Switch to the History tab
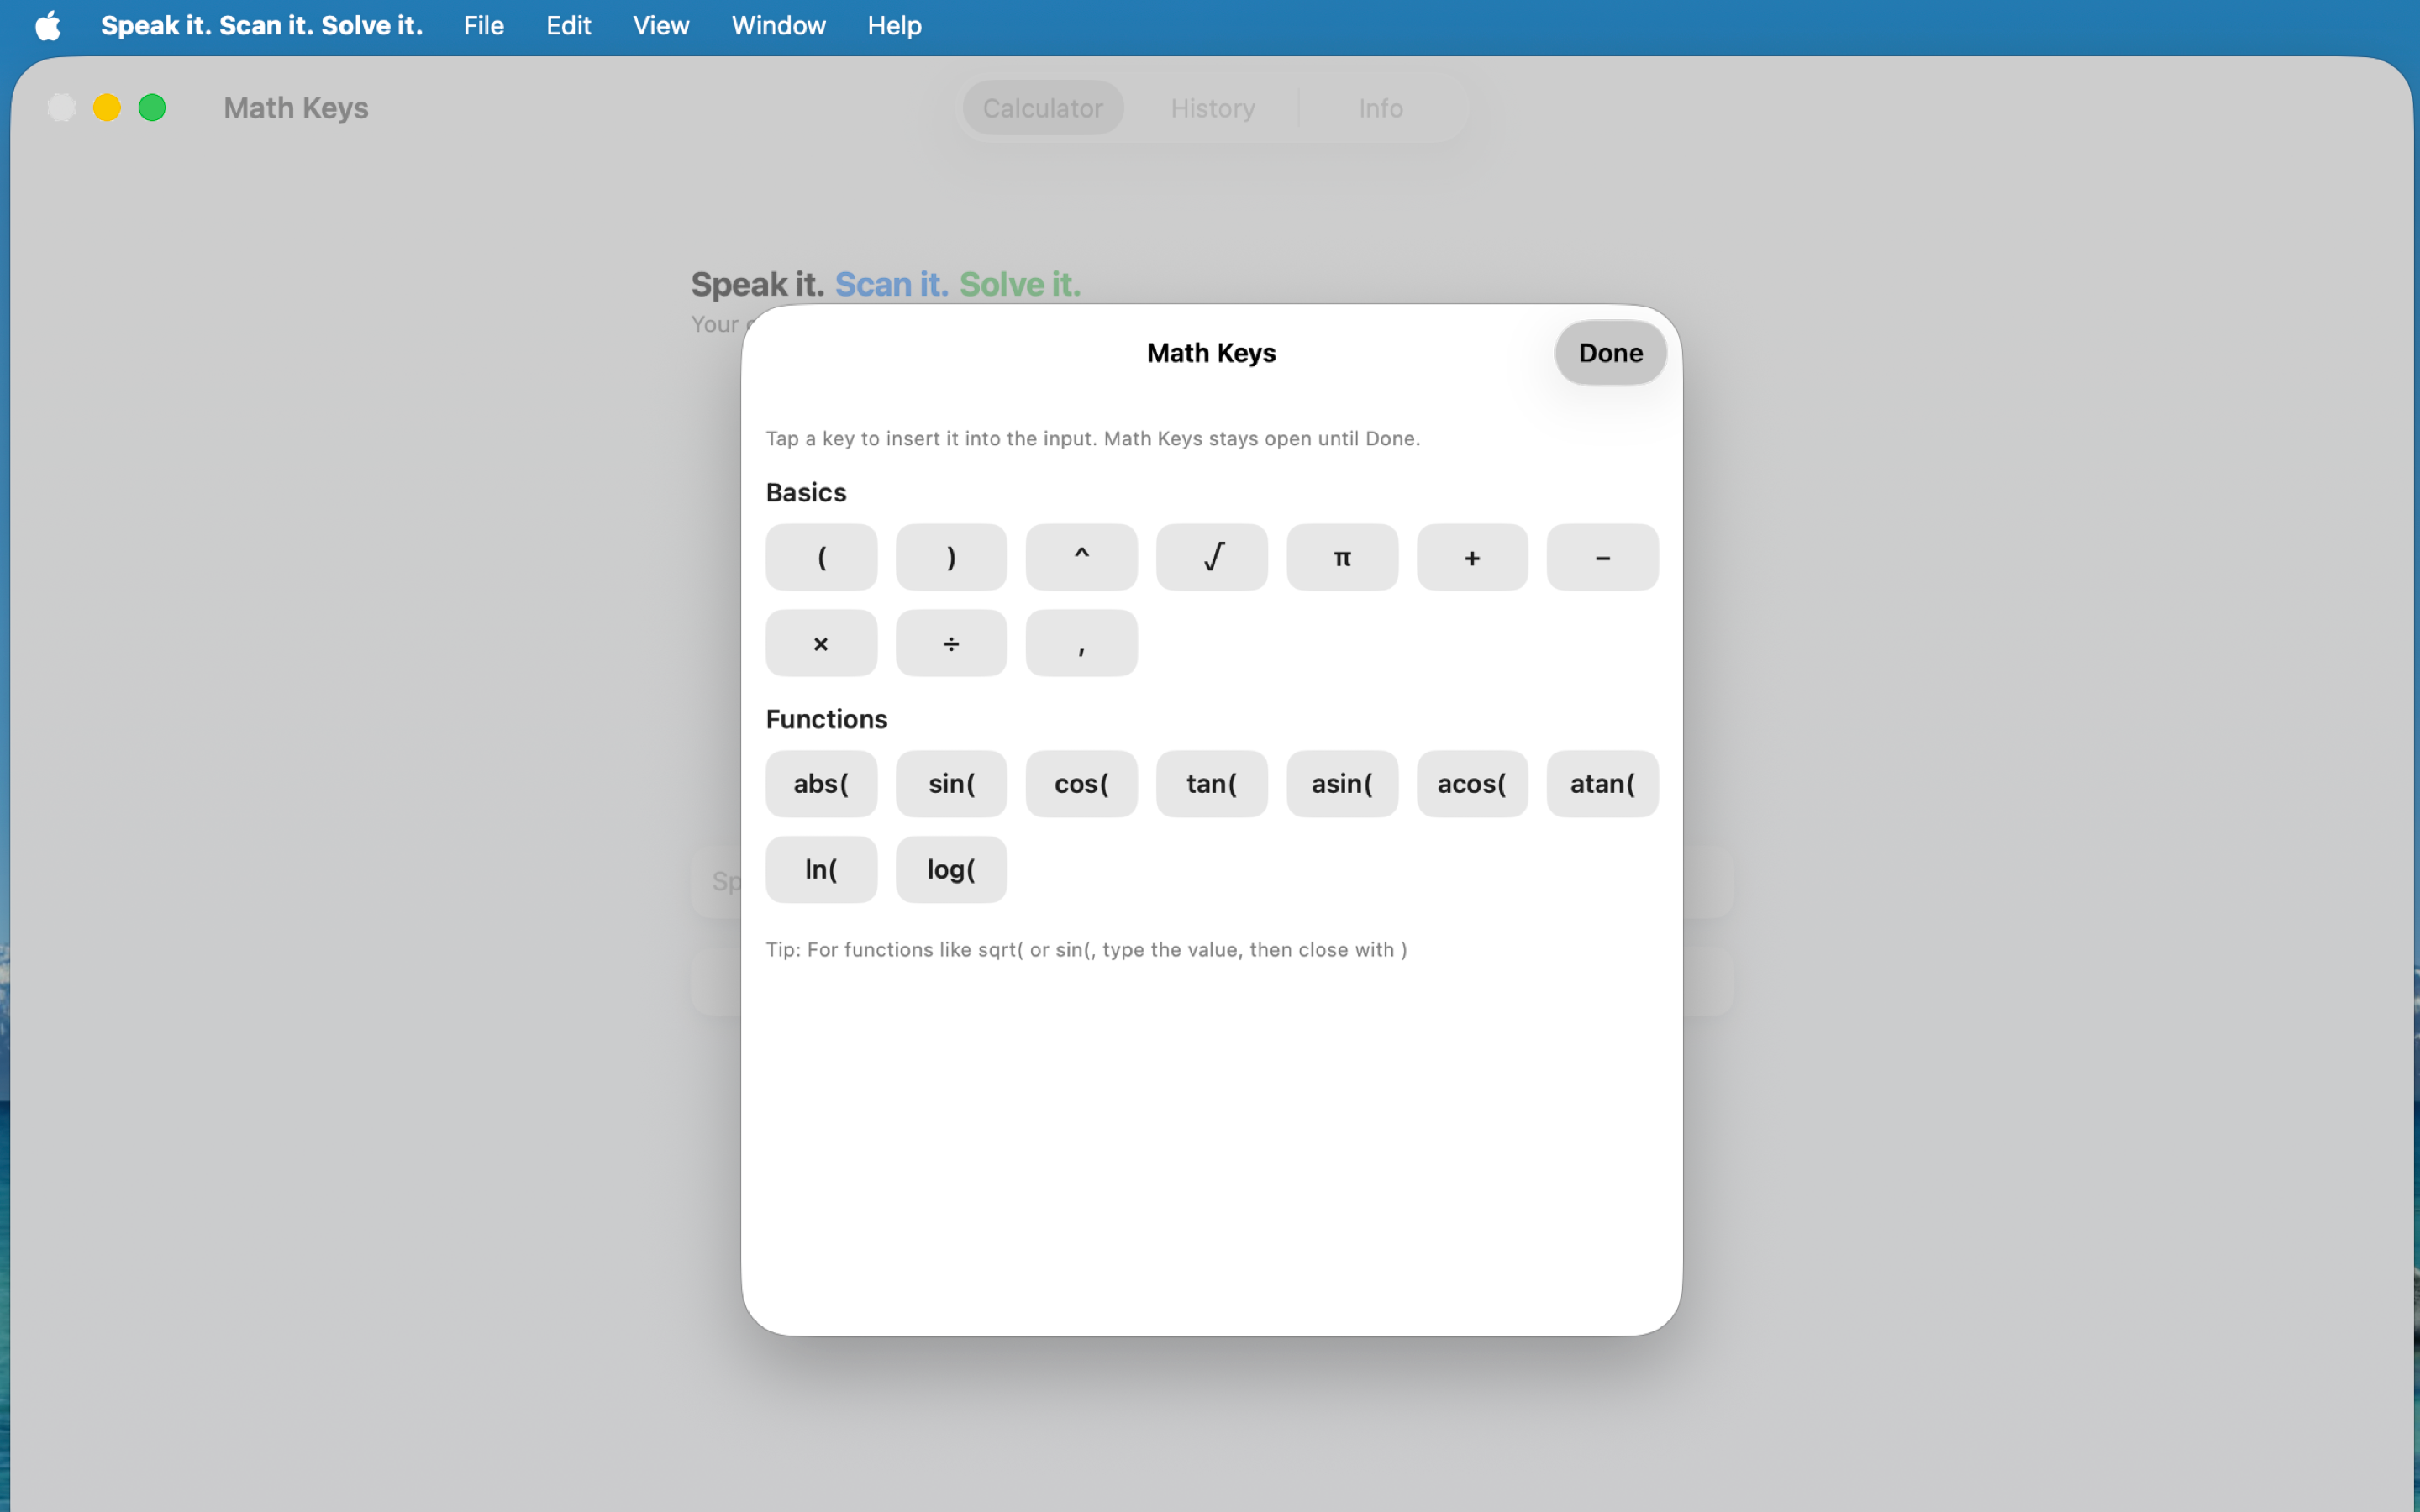Viewport: 2420px width, 1512px height. tap(1213, 108)
